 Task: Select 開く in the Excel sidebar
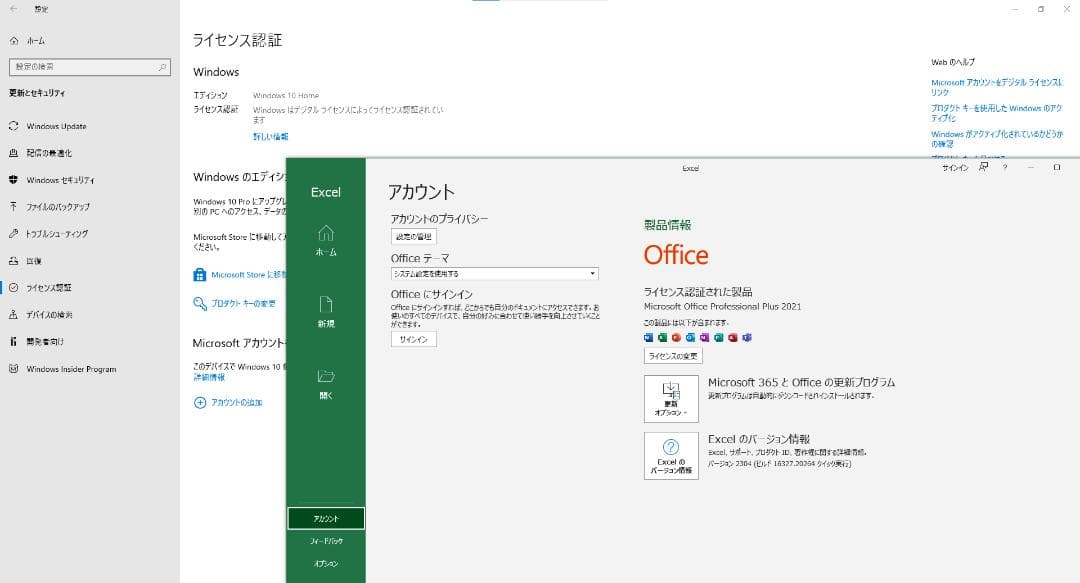(324, 385)
